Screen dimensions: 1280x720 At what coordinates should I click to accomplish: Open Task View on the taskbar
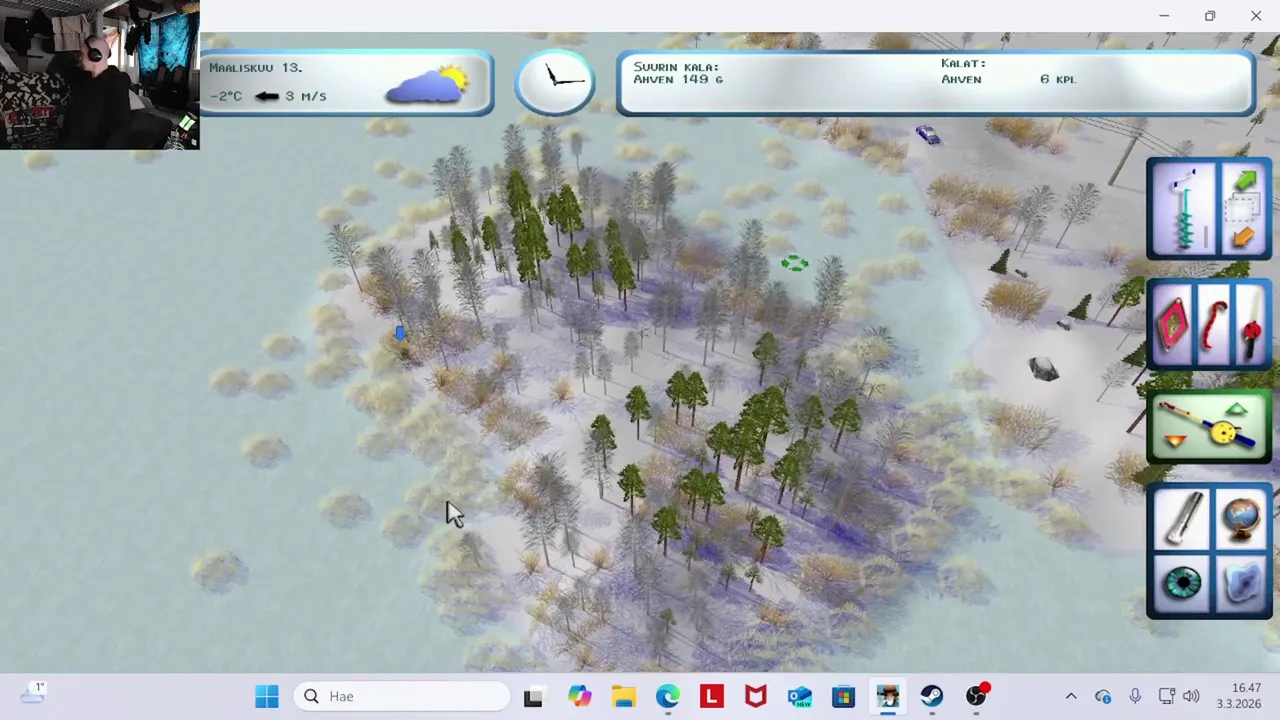[x=533, y=696]
